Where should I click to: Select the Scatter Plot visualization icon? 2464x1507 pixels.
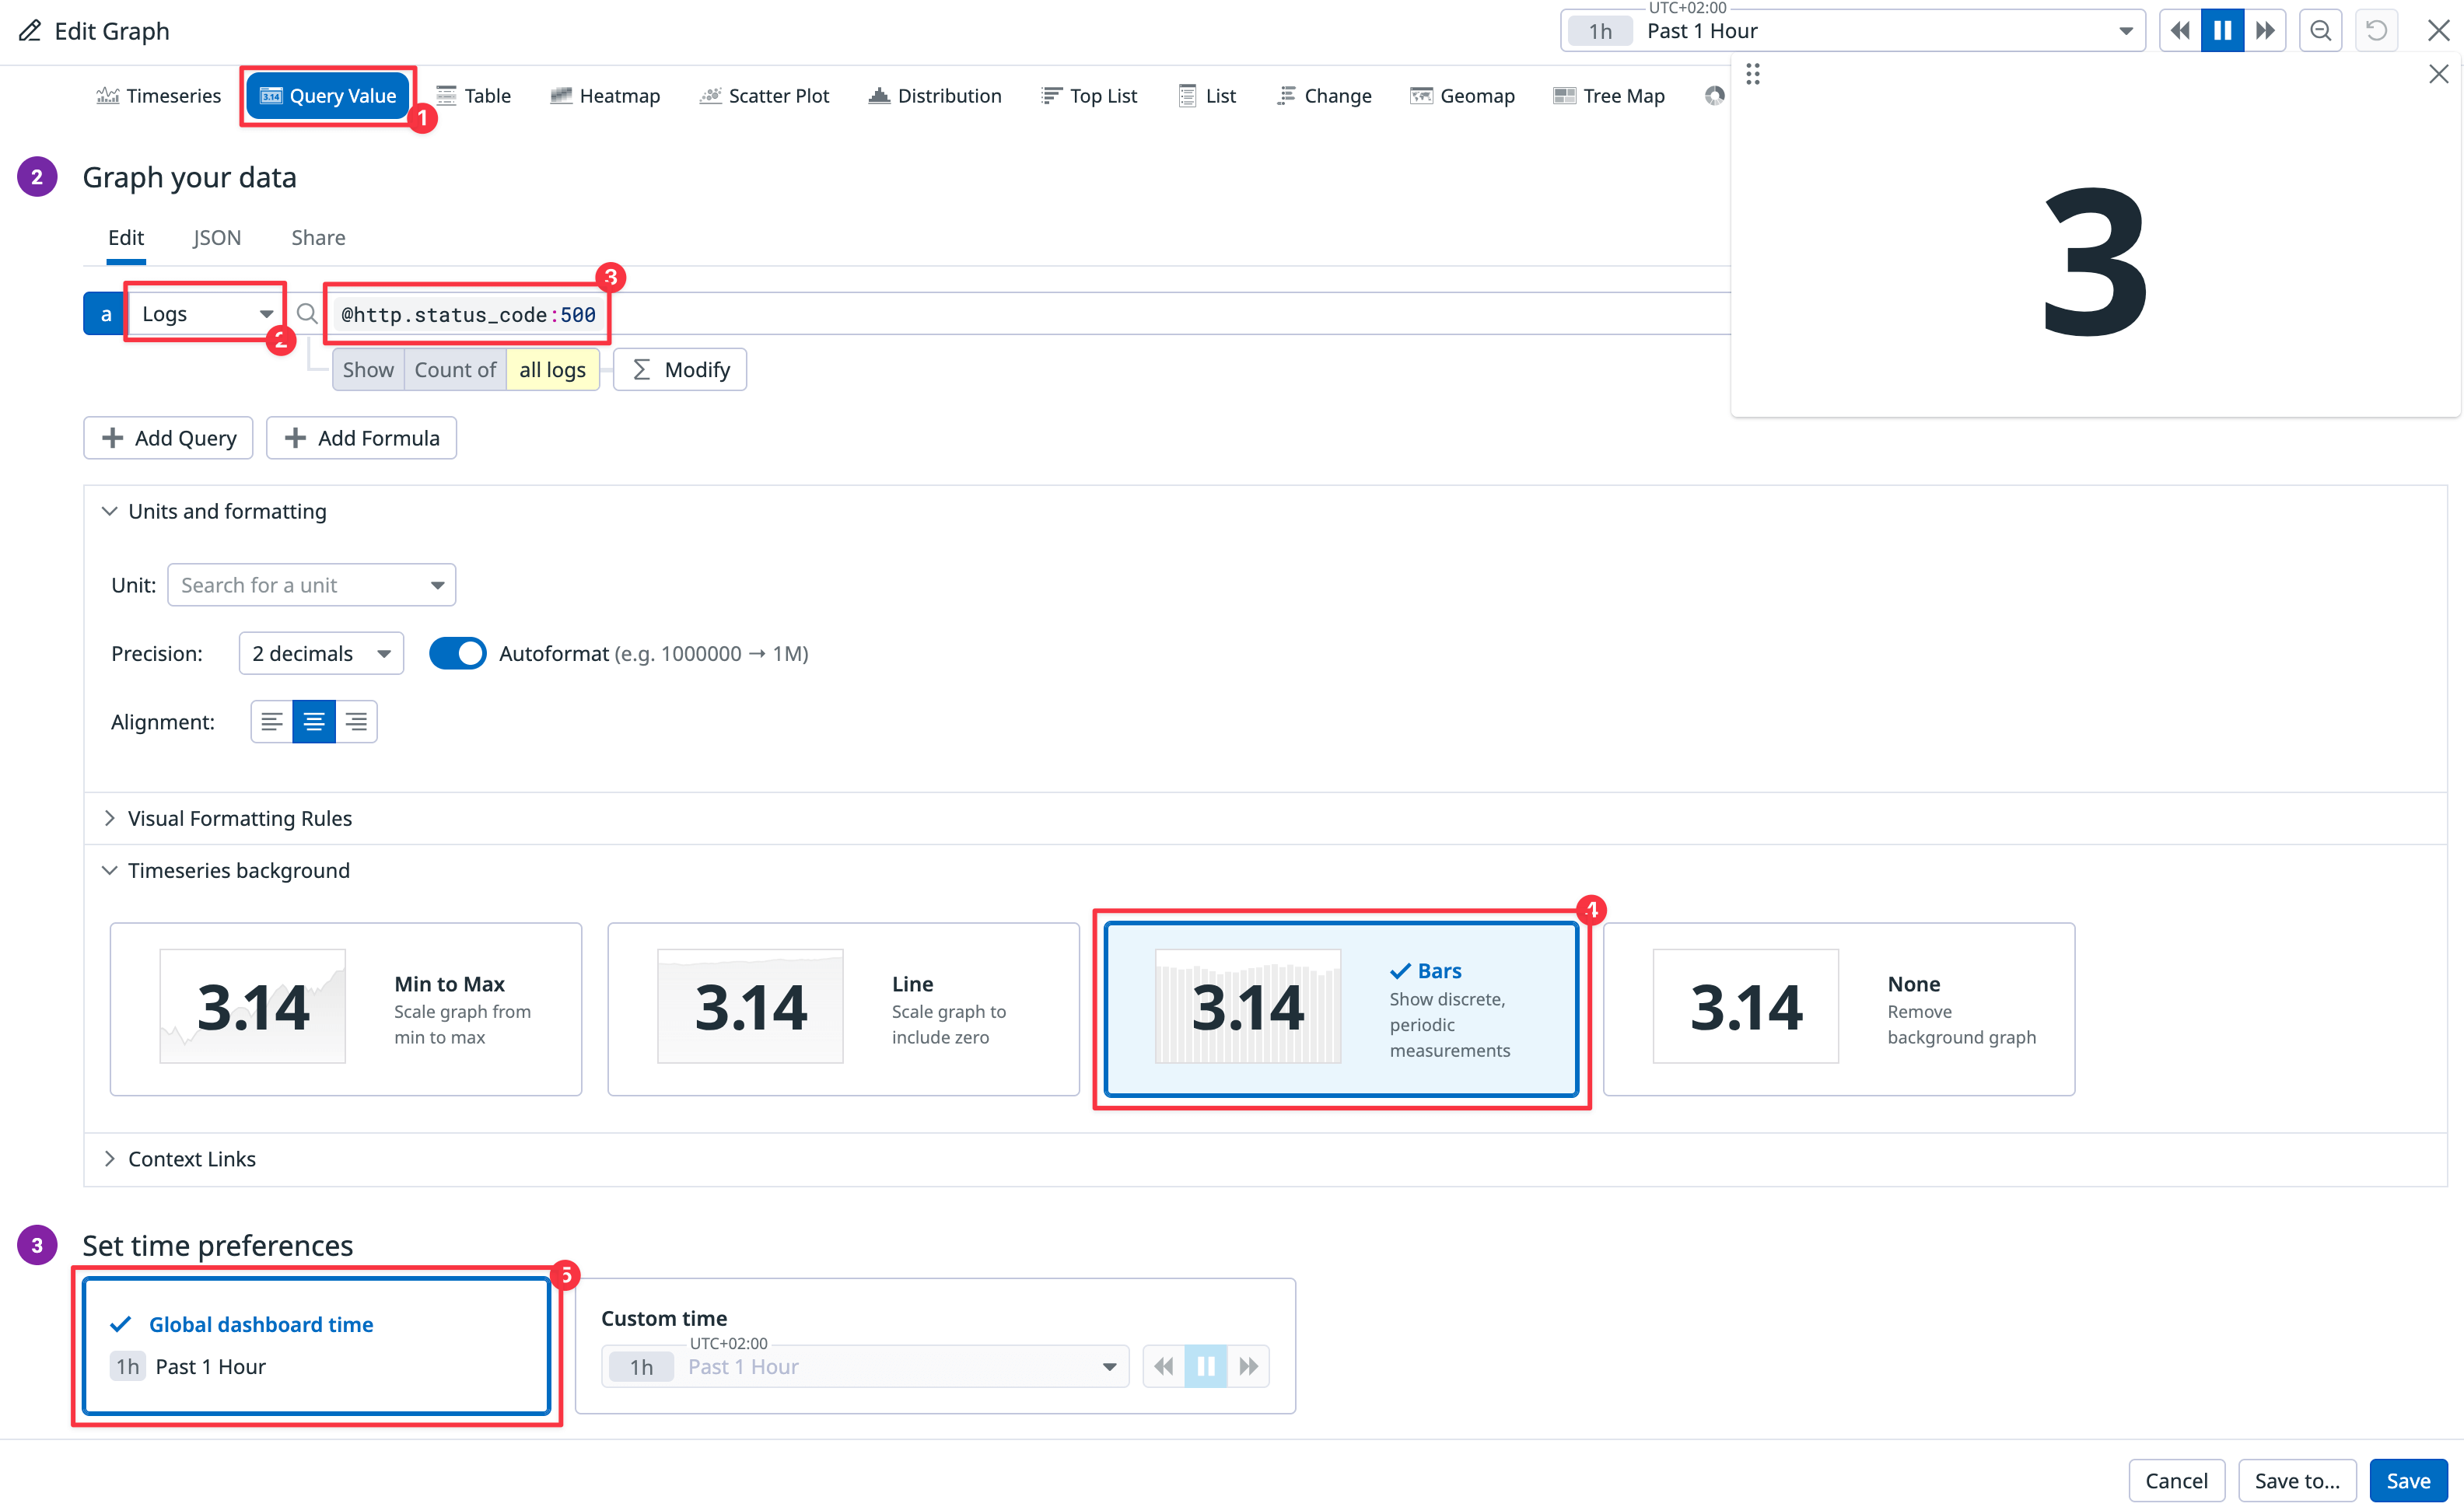[x=710, y=95]
